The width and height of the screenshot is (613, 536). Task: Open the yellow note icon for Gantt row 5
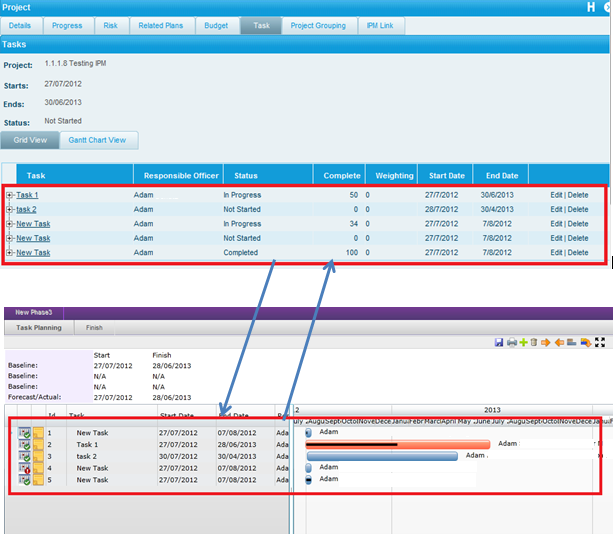[38, 480]
